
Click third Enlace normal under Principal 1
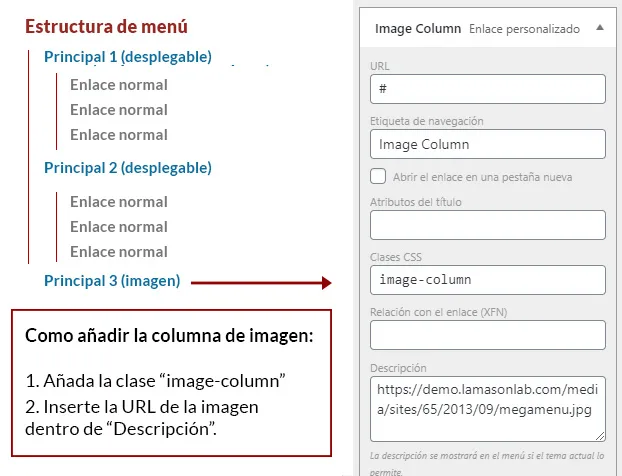tap(119, 135)
